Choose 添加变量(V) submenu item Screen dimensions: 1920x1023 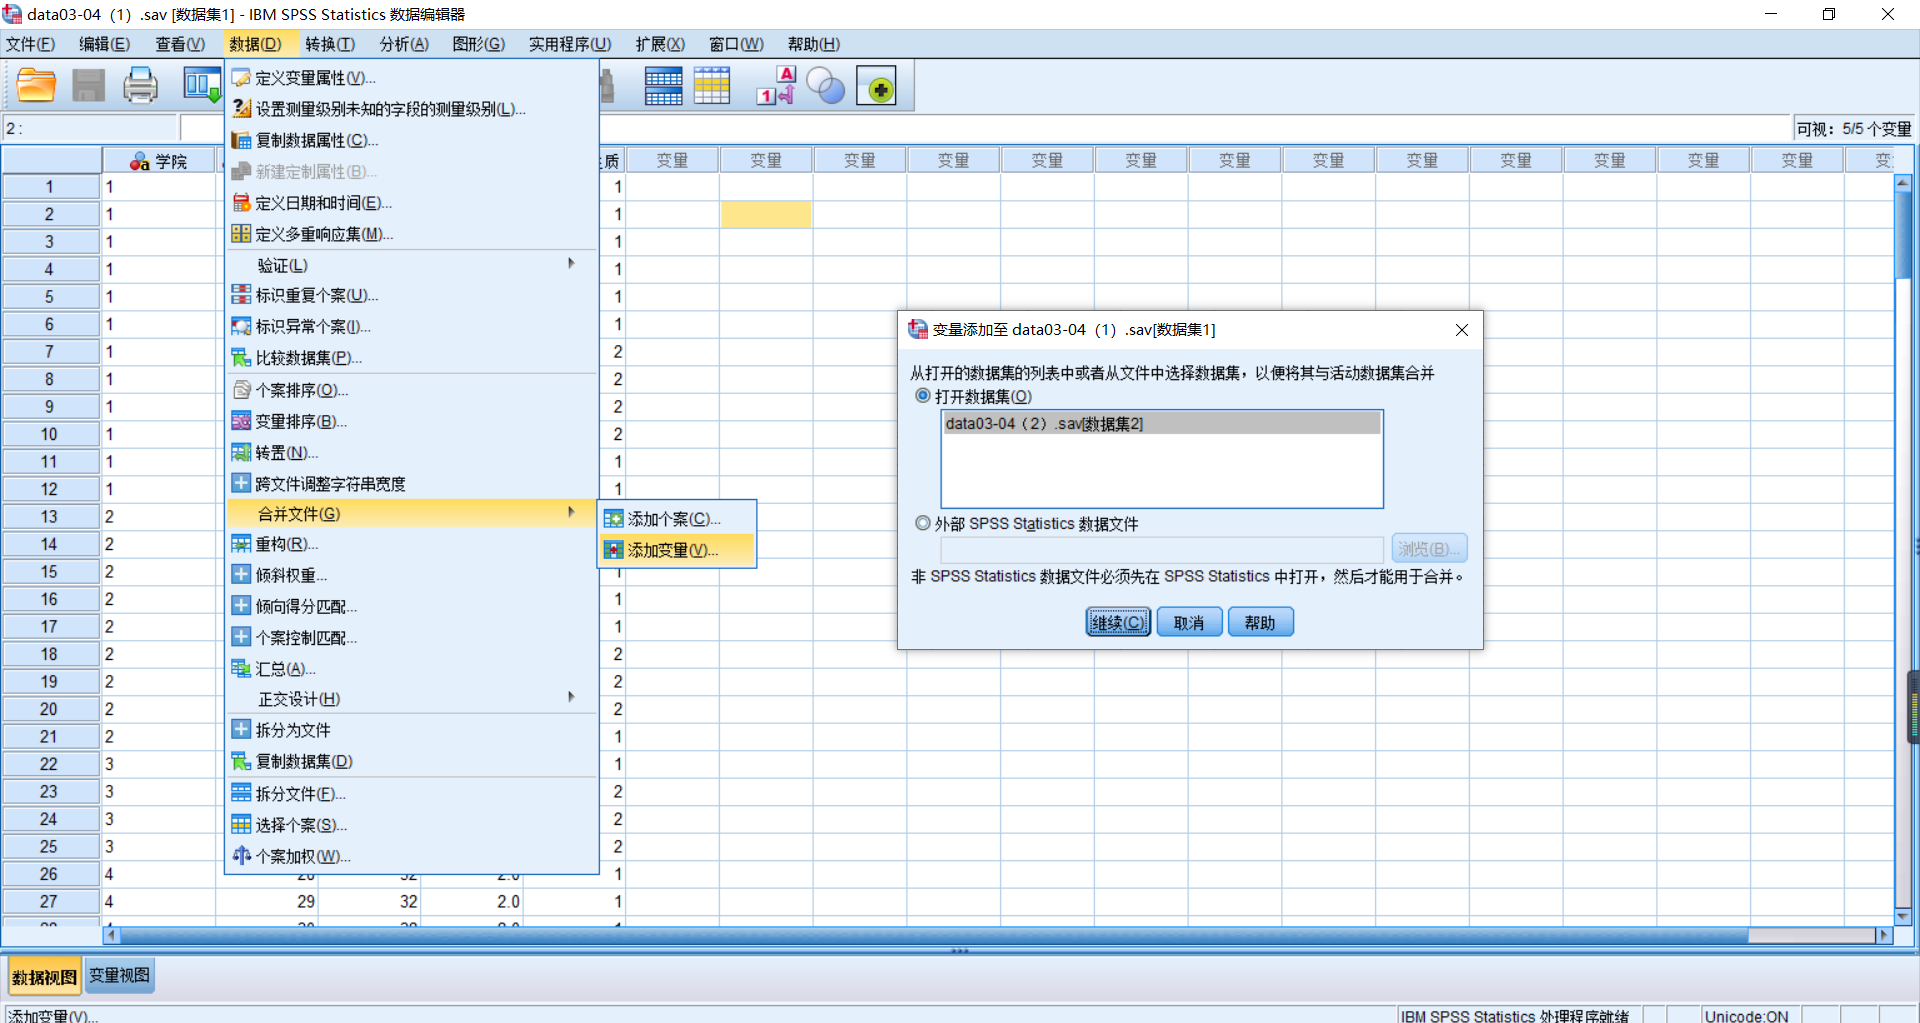pyautogui.click(x=677, y=550)
